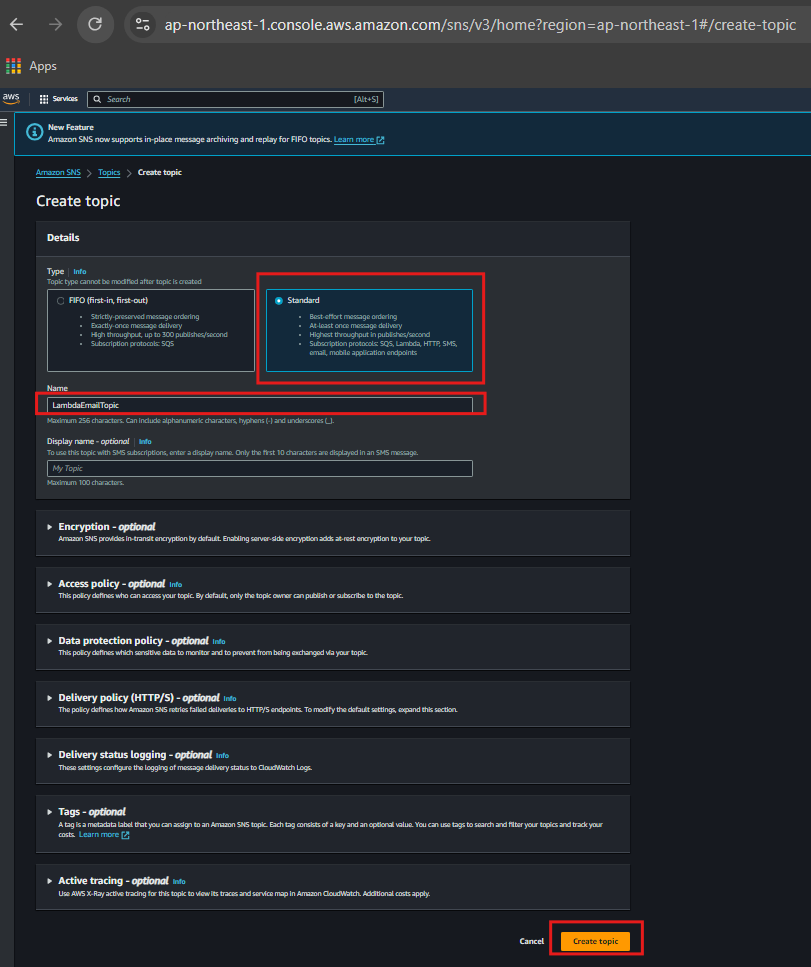
Task: Open the Services grid menu
Action: 58,99
